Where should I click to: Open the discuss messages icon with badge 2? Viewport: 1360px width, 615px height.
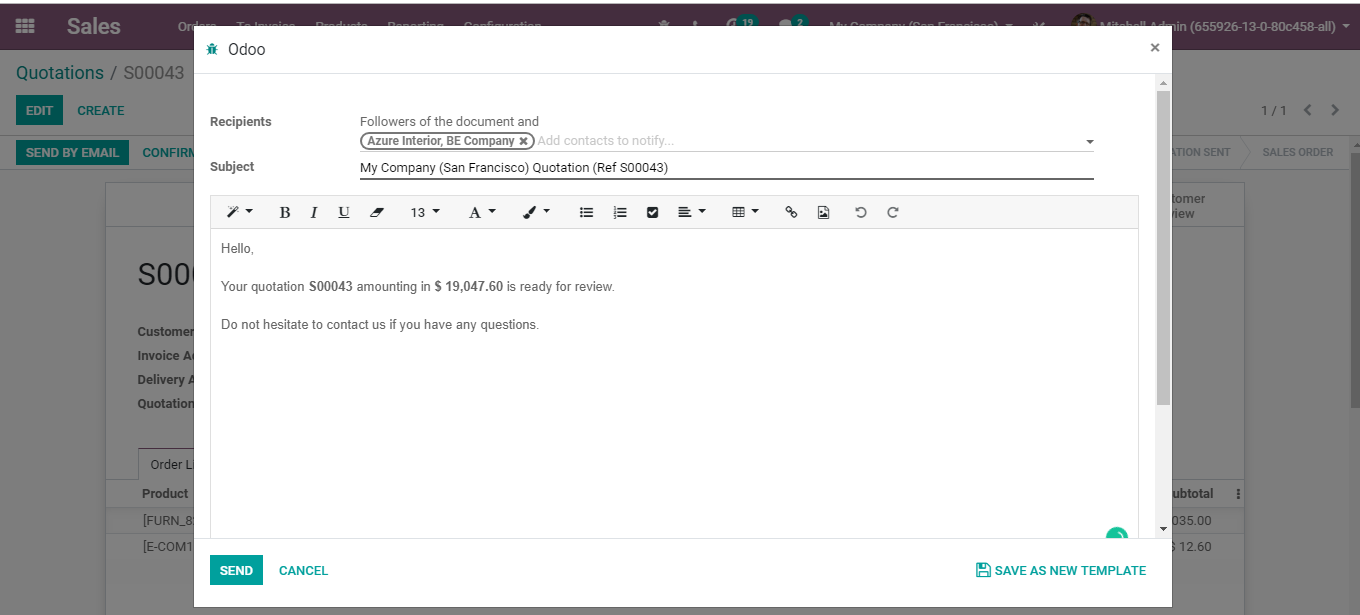pos(790,25)
